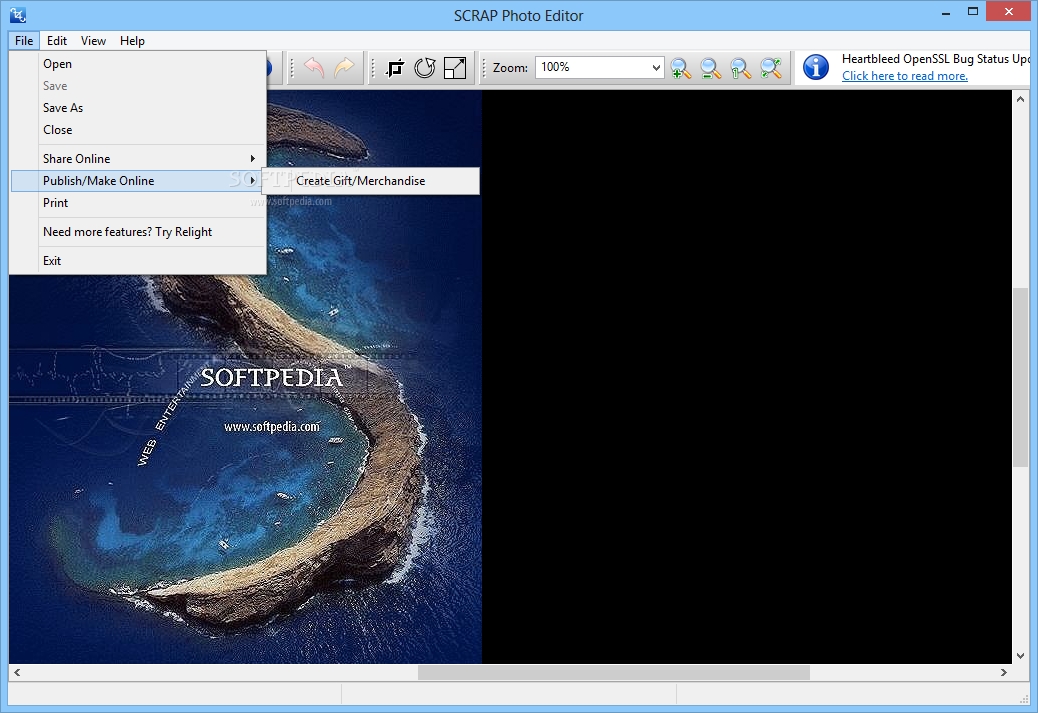Viewport: 1038px width, 713px height.
Task: Click the vertical scrollbar down arrow
Action: [1020, 656]
